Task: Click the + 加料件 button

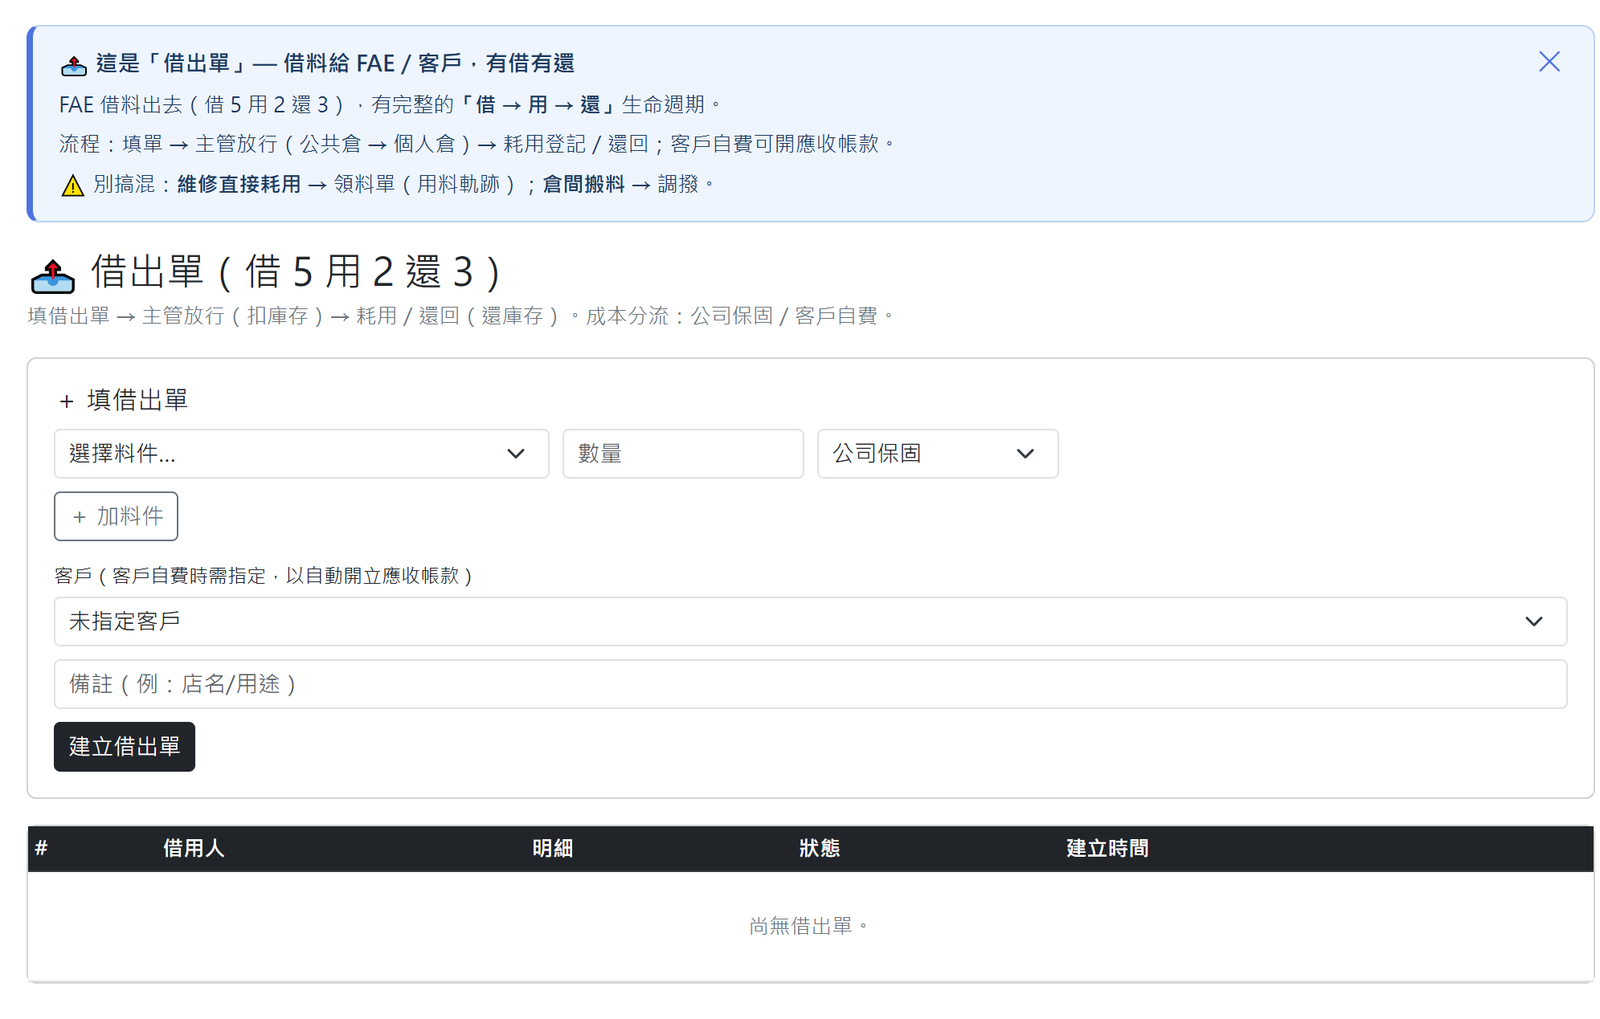Action: (x=116, y=516)
